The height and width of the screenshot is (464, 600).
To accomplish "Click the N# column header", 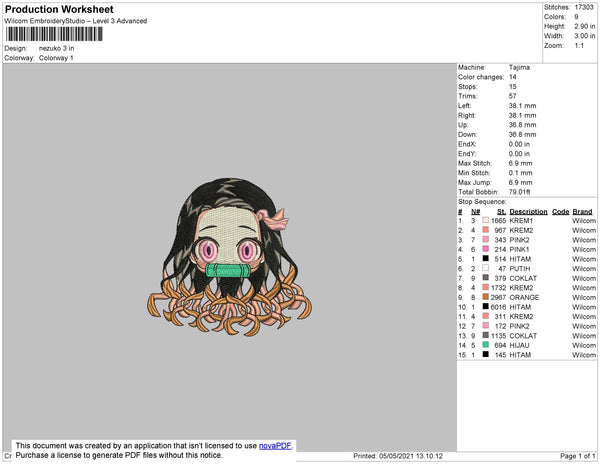I will 476,212.
